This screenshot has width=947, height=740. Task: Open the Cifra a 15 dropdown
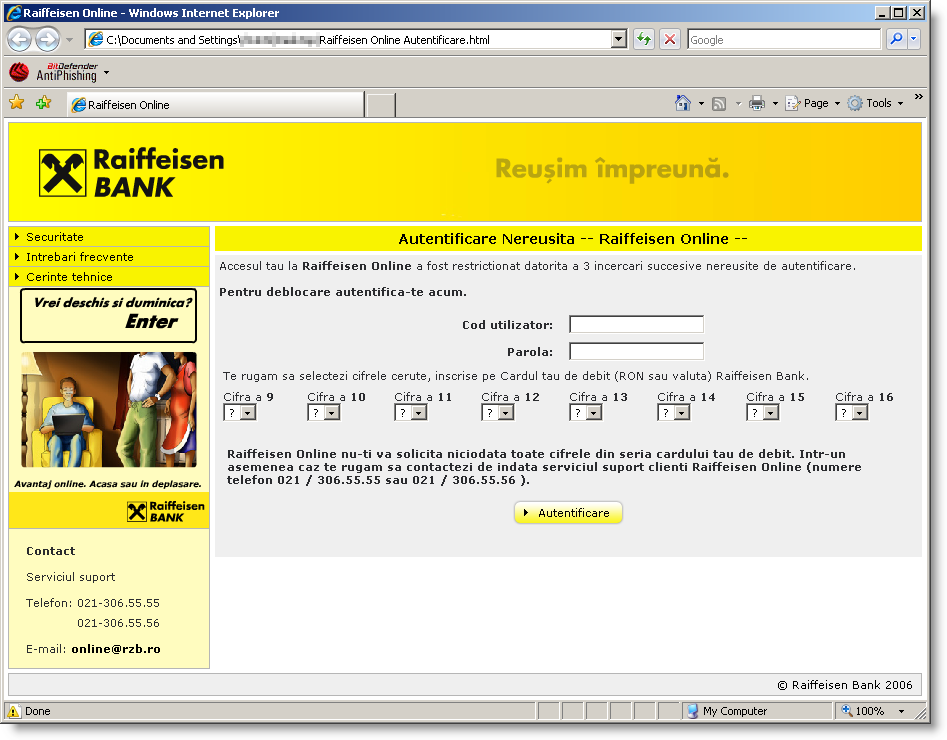(763, 413)
